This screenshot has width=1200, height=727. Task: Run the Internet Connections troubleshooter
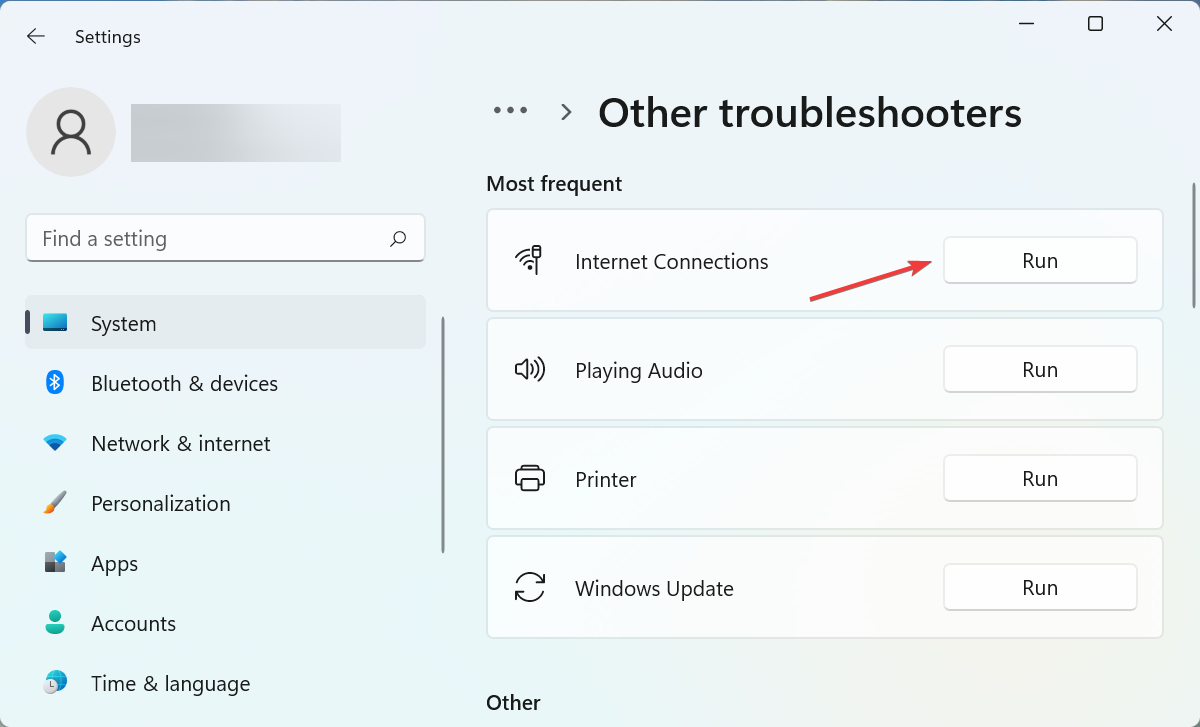(1040, 260)
